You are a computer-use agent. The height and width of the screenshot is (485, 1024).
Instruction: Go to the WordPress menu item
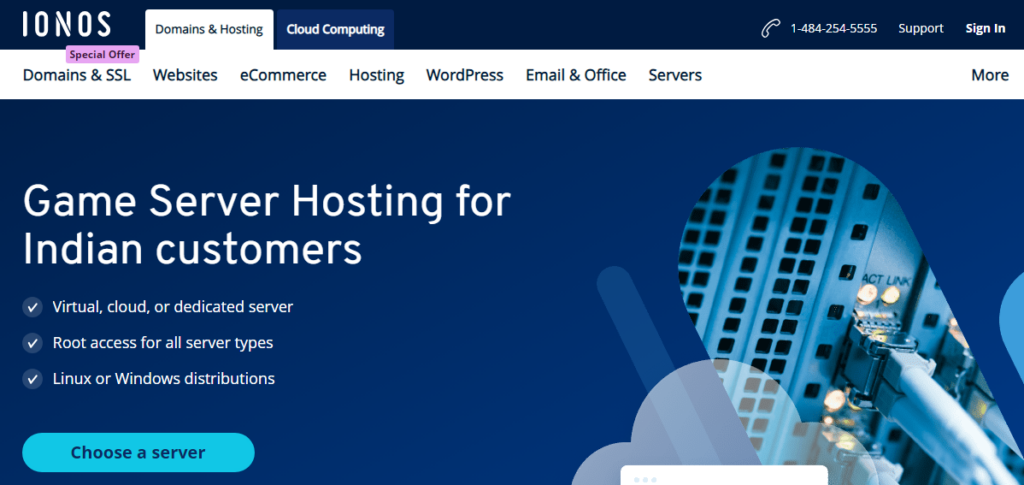pyautogui.click(x=464, y=75)
